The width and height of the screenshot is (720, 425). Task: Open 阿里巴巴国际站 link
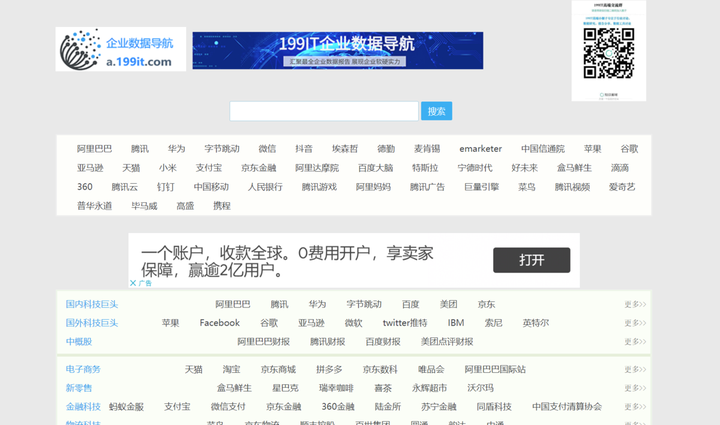(x=495, y=369)
